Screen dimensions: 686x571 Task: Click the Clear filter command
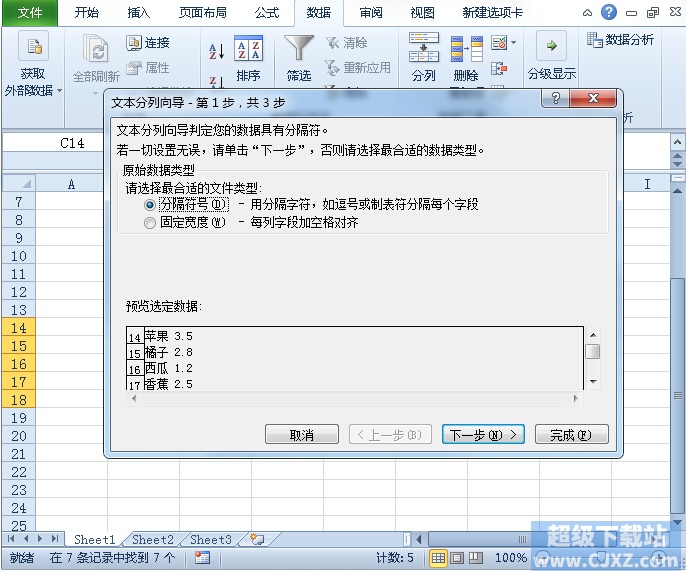click(x=346, y=43)
